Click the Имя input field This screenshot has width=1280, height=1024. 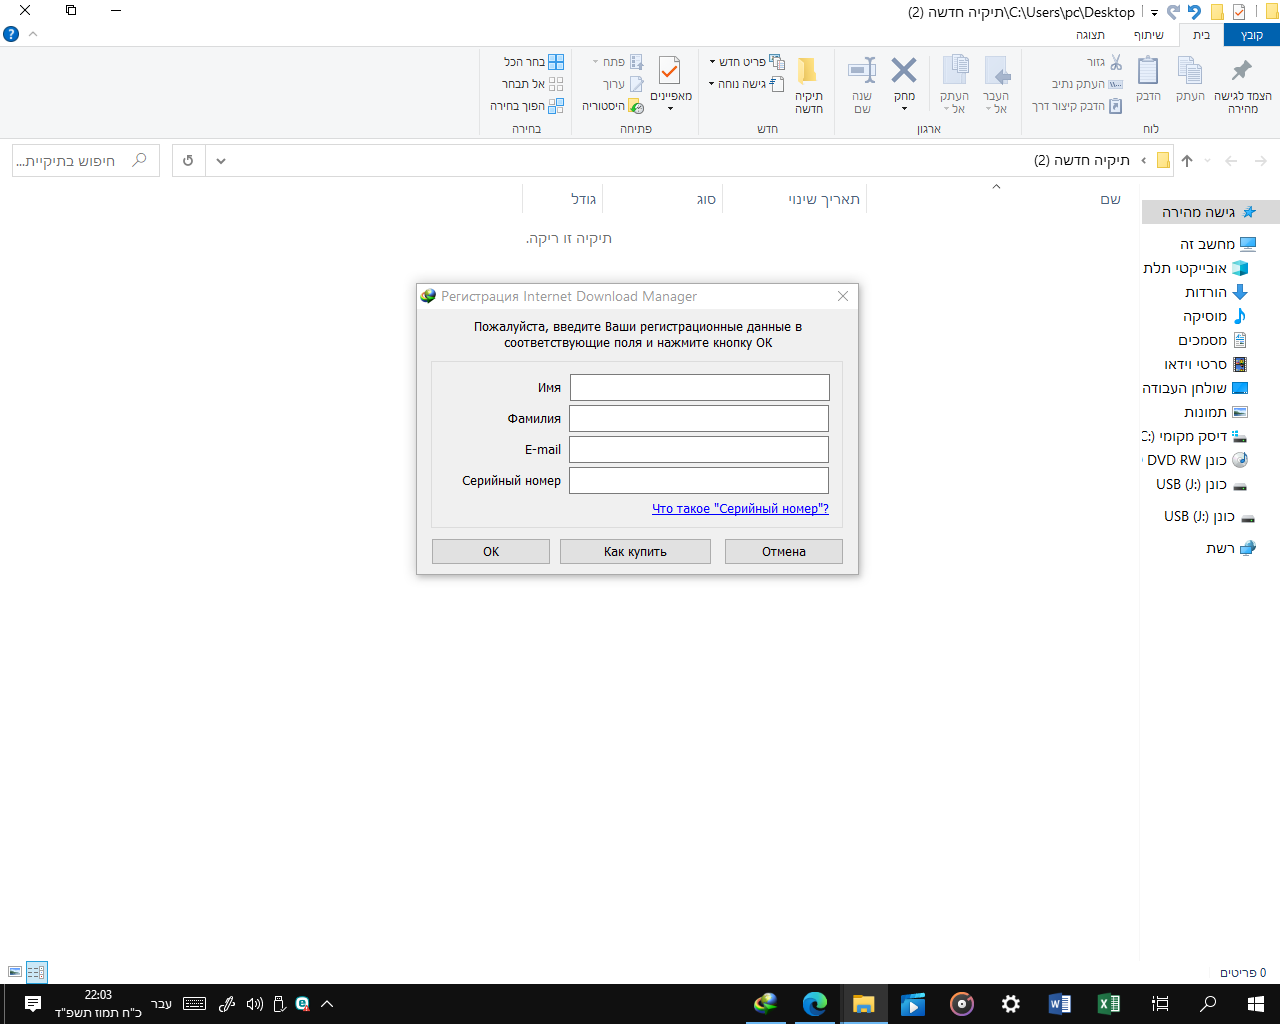point(699,387)
